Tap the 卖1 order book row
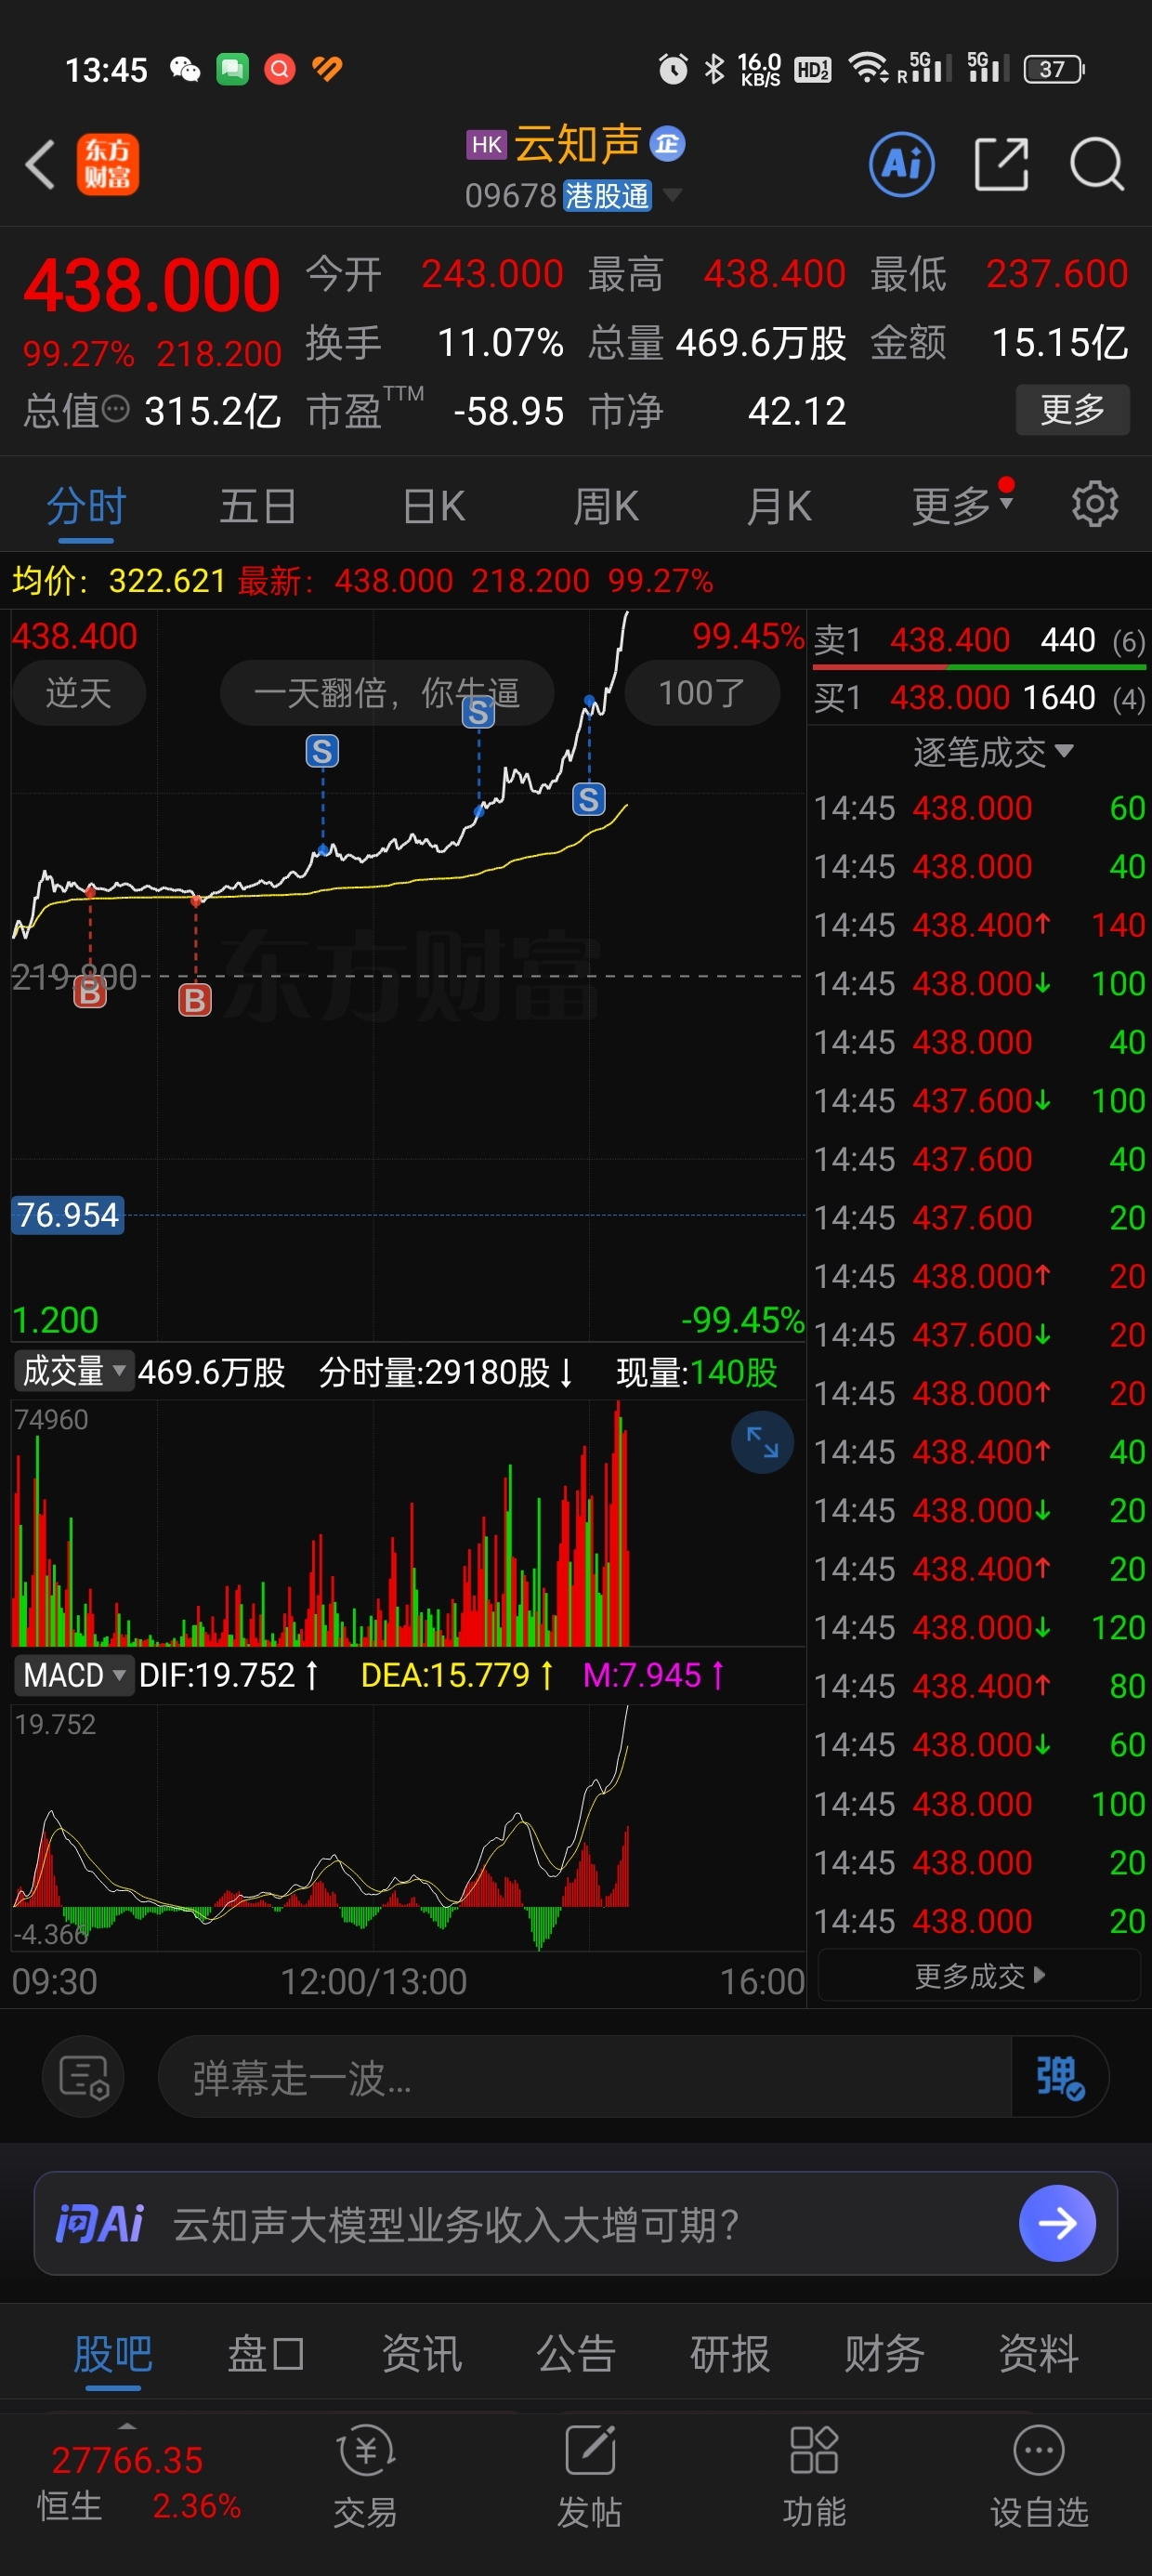The height and width of the screenshot is (2576, 1152). (979, 640)
